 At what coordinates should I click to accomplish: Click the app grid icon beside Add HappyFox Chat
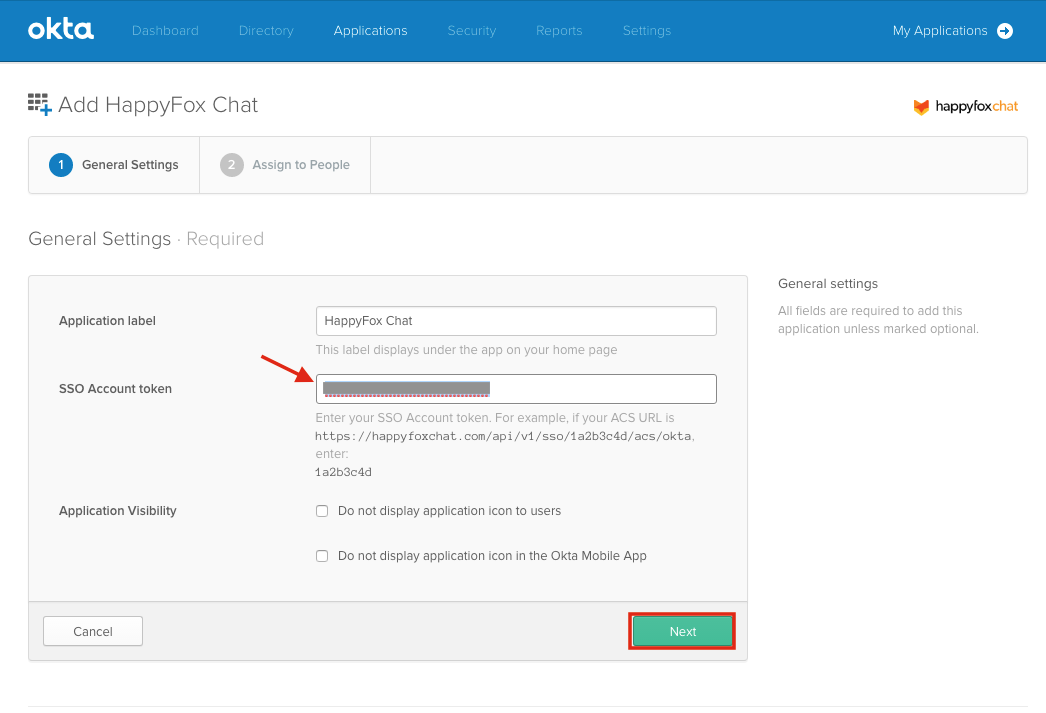click(37, 103)
